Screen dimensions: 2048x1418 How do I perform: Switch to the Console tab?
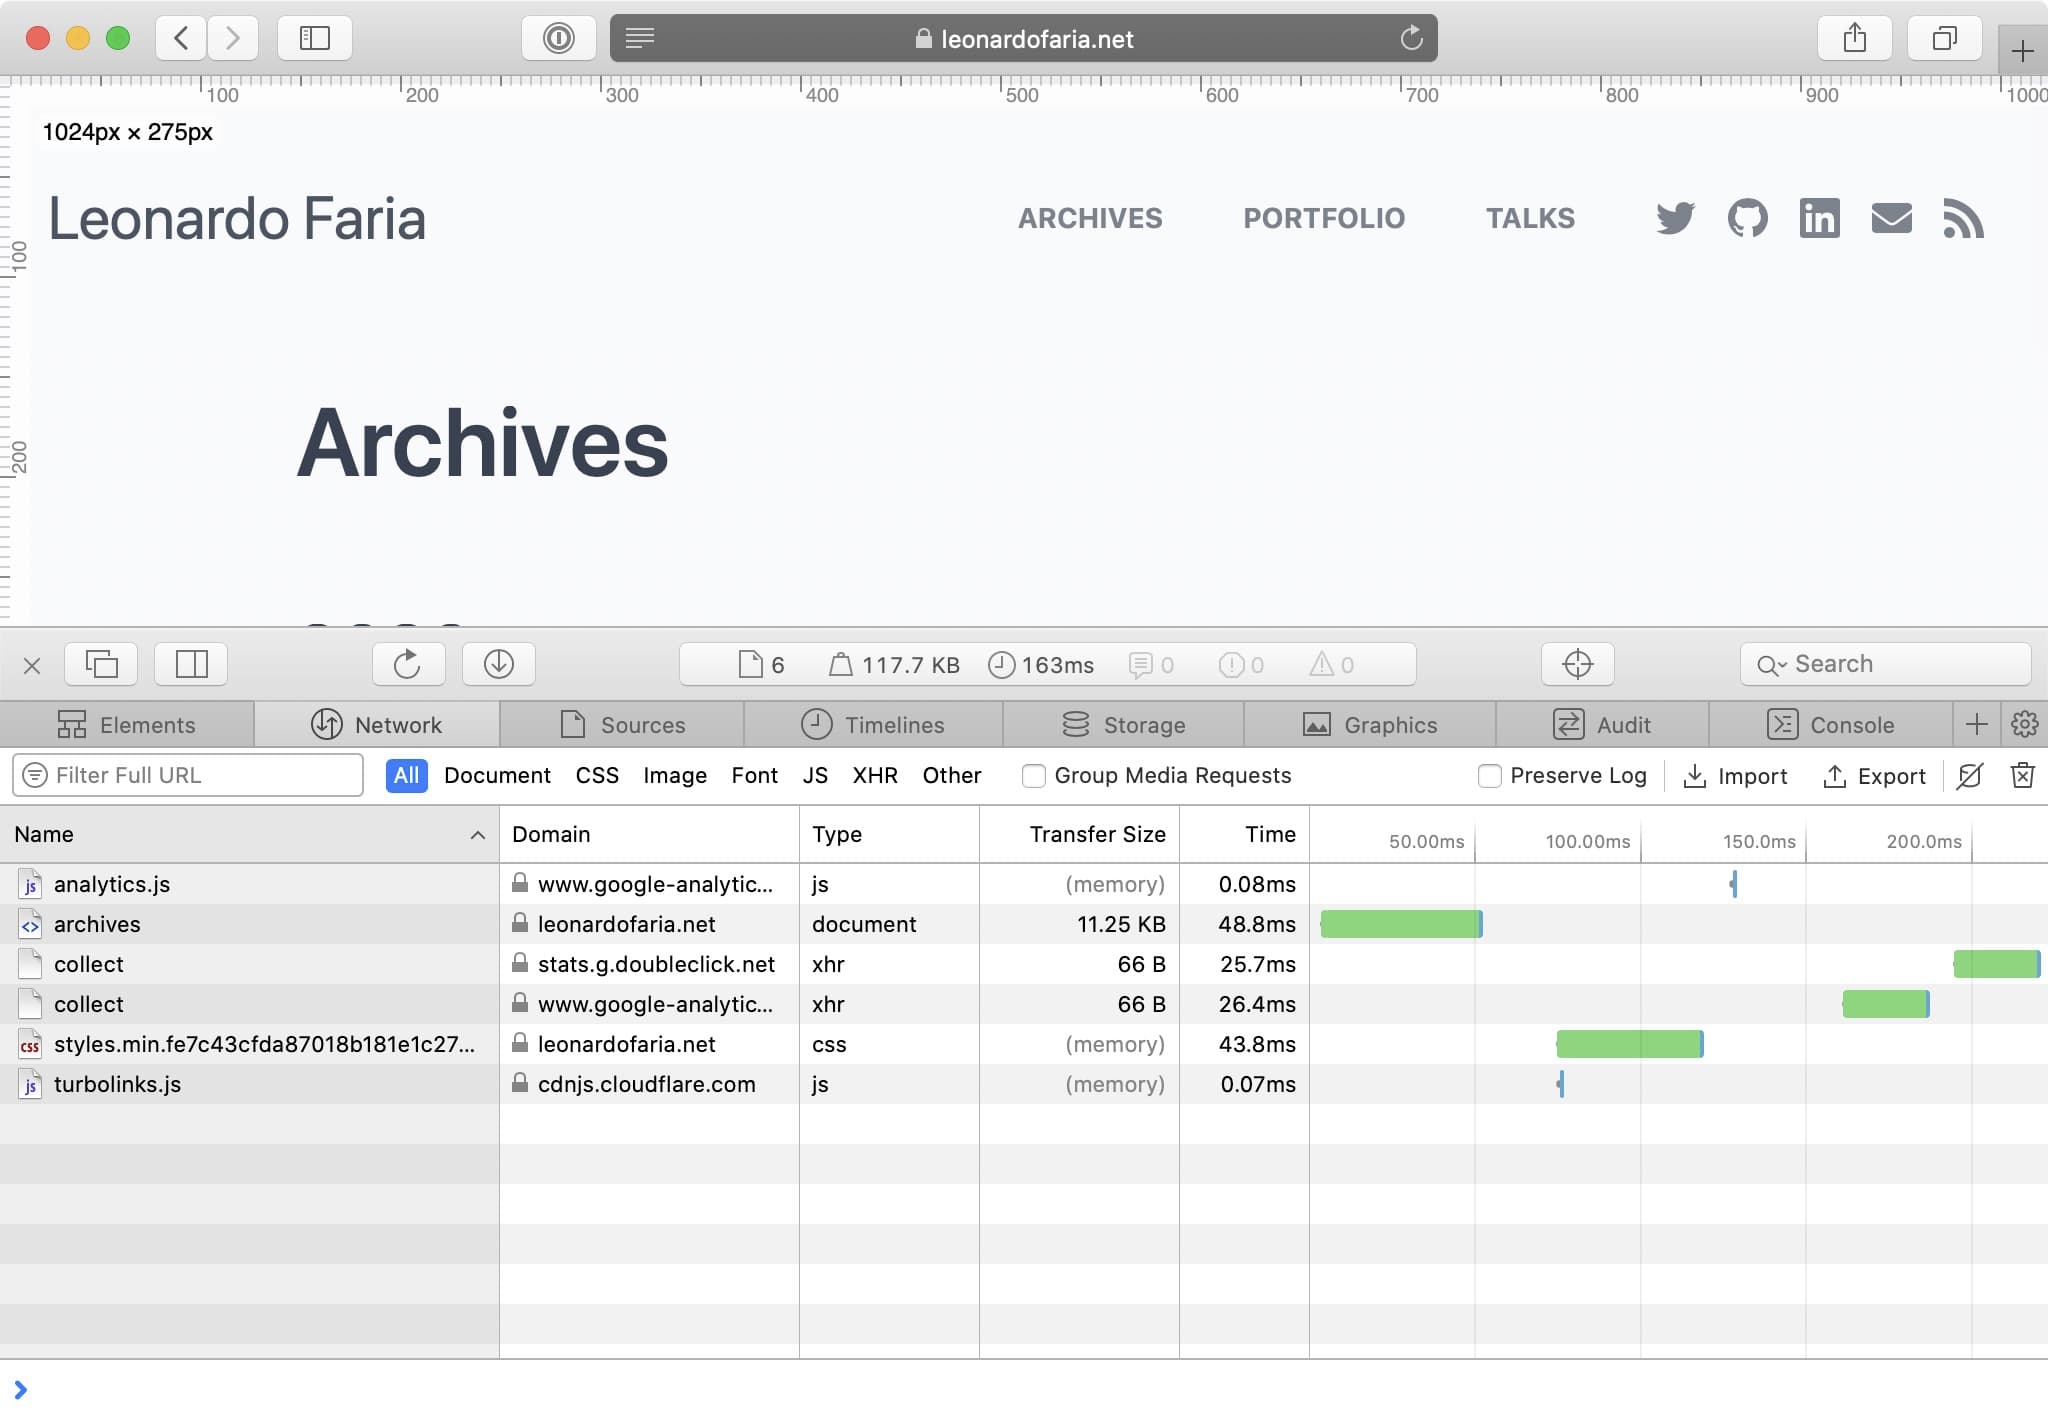[x=1831, y=725]
